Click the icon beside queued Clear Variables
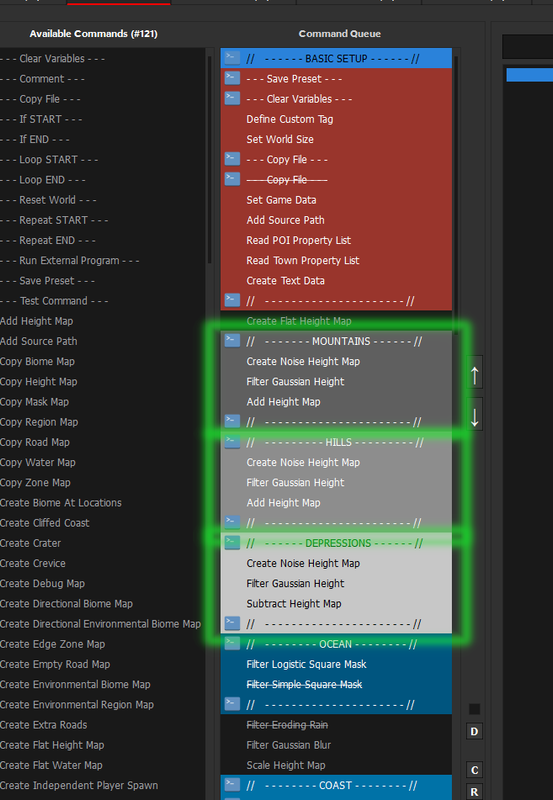This screenshot has height=800, width=553. 232,98
